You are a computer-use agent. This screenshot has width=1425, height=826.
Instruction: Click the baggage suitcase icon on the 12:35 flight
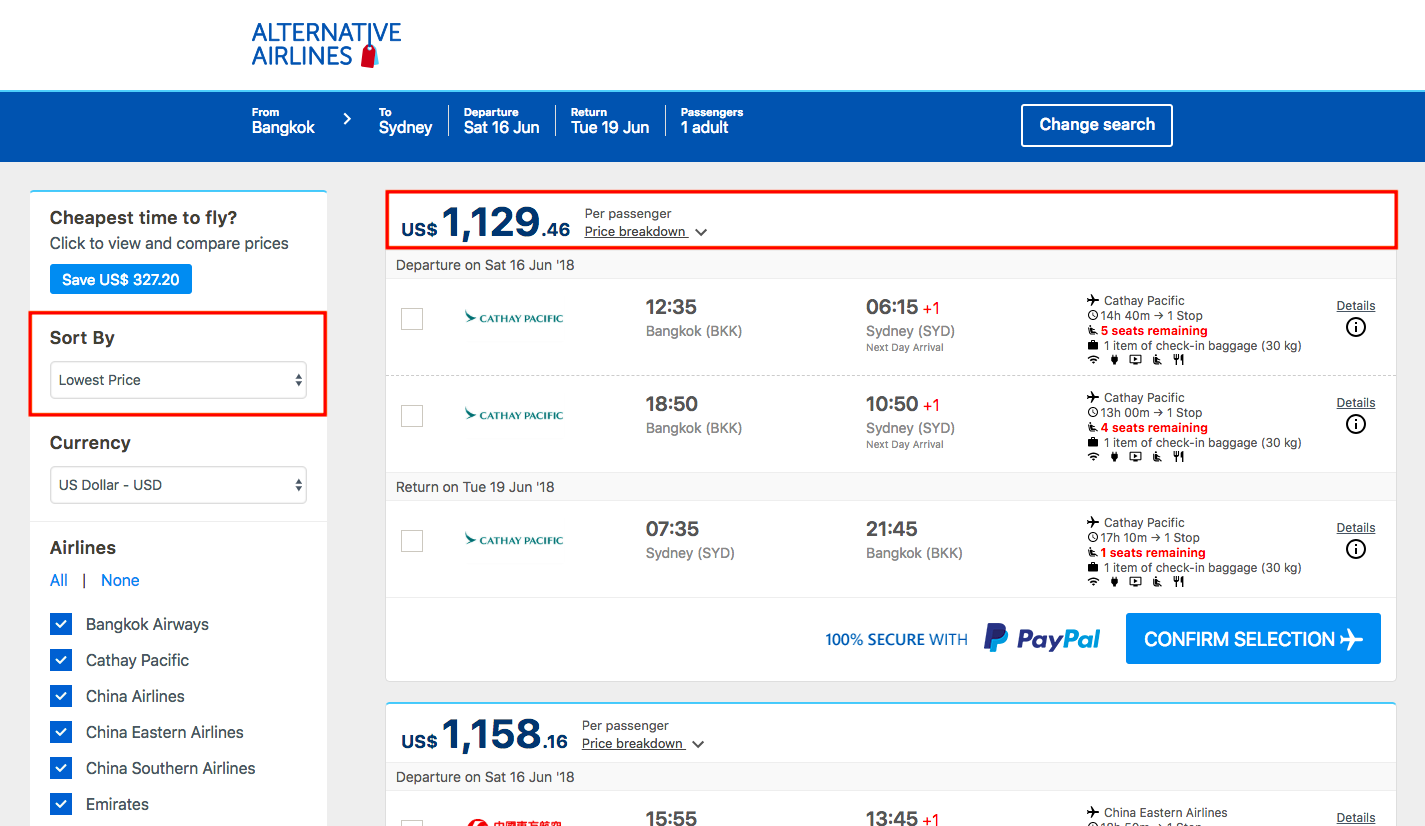tap(1093, 346)
